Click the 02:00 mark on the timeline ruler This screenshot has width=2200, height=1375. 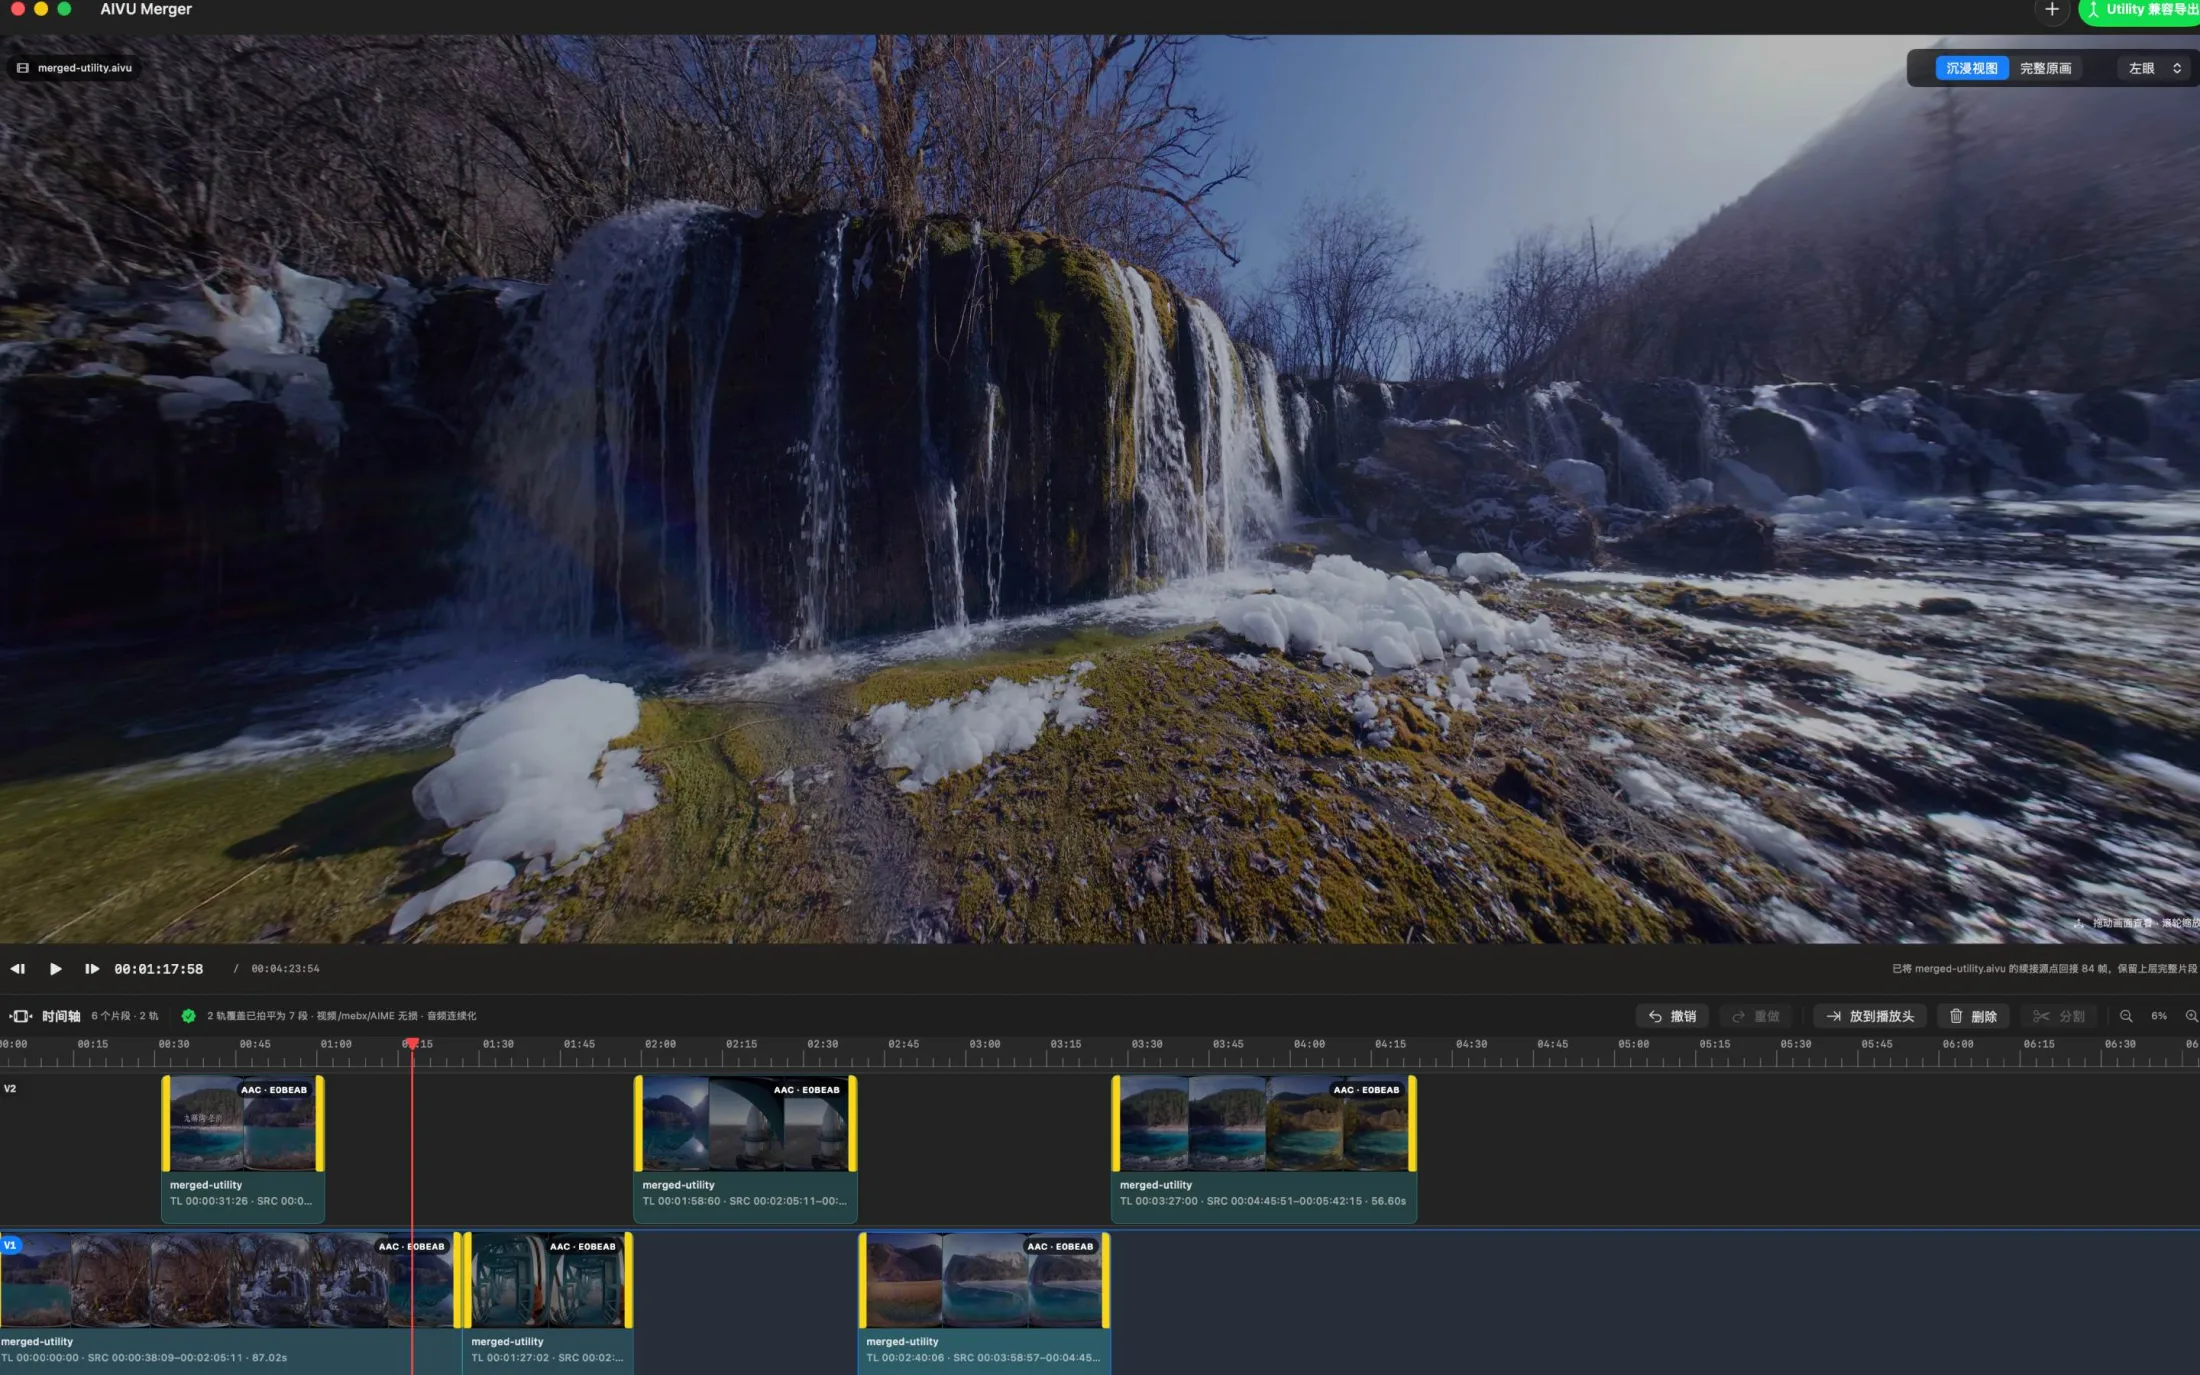tap(660, 1044)
